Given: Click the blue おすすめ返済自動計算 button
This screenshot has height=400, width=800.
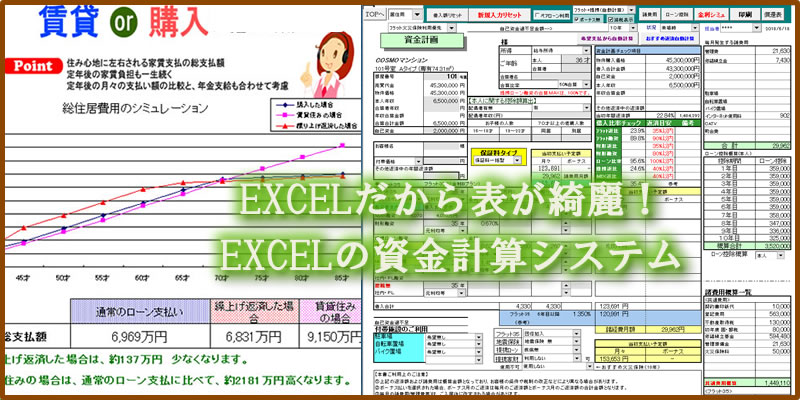Looking at the screenshot, I should (669, 38).
